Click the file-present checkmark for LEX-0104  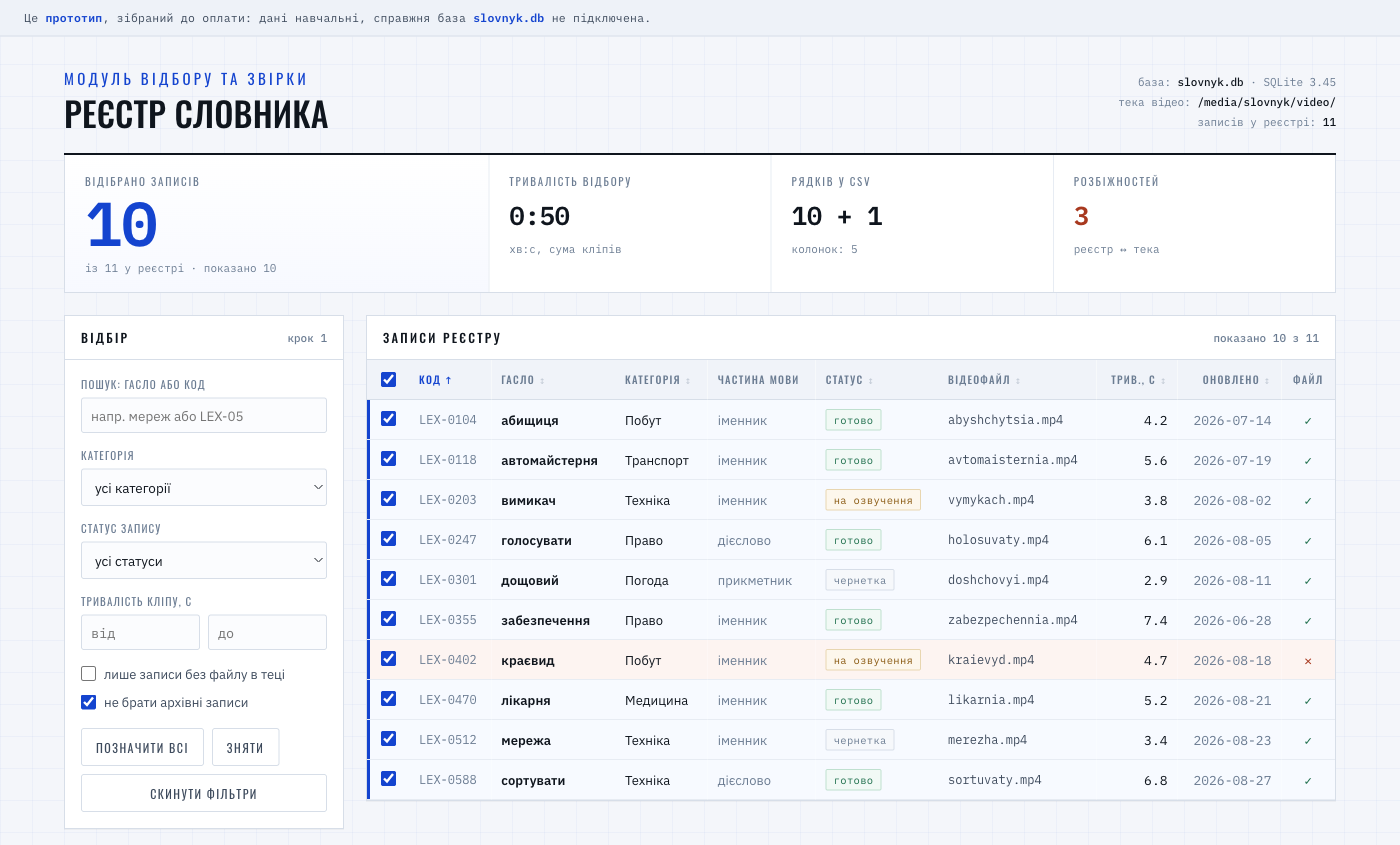[1308, 421]
